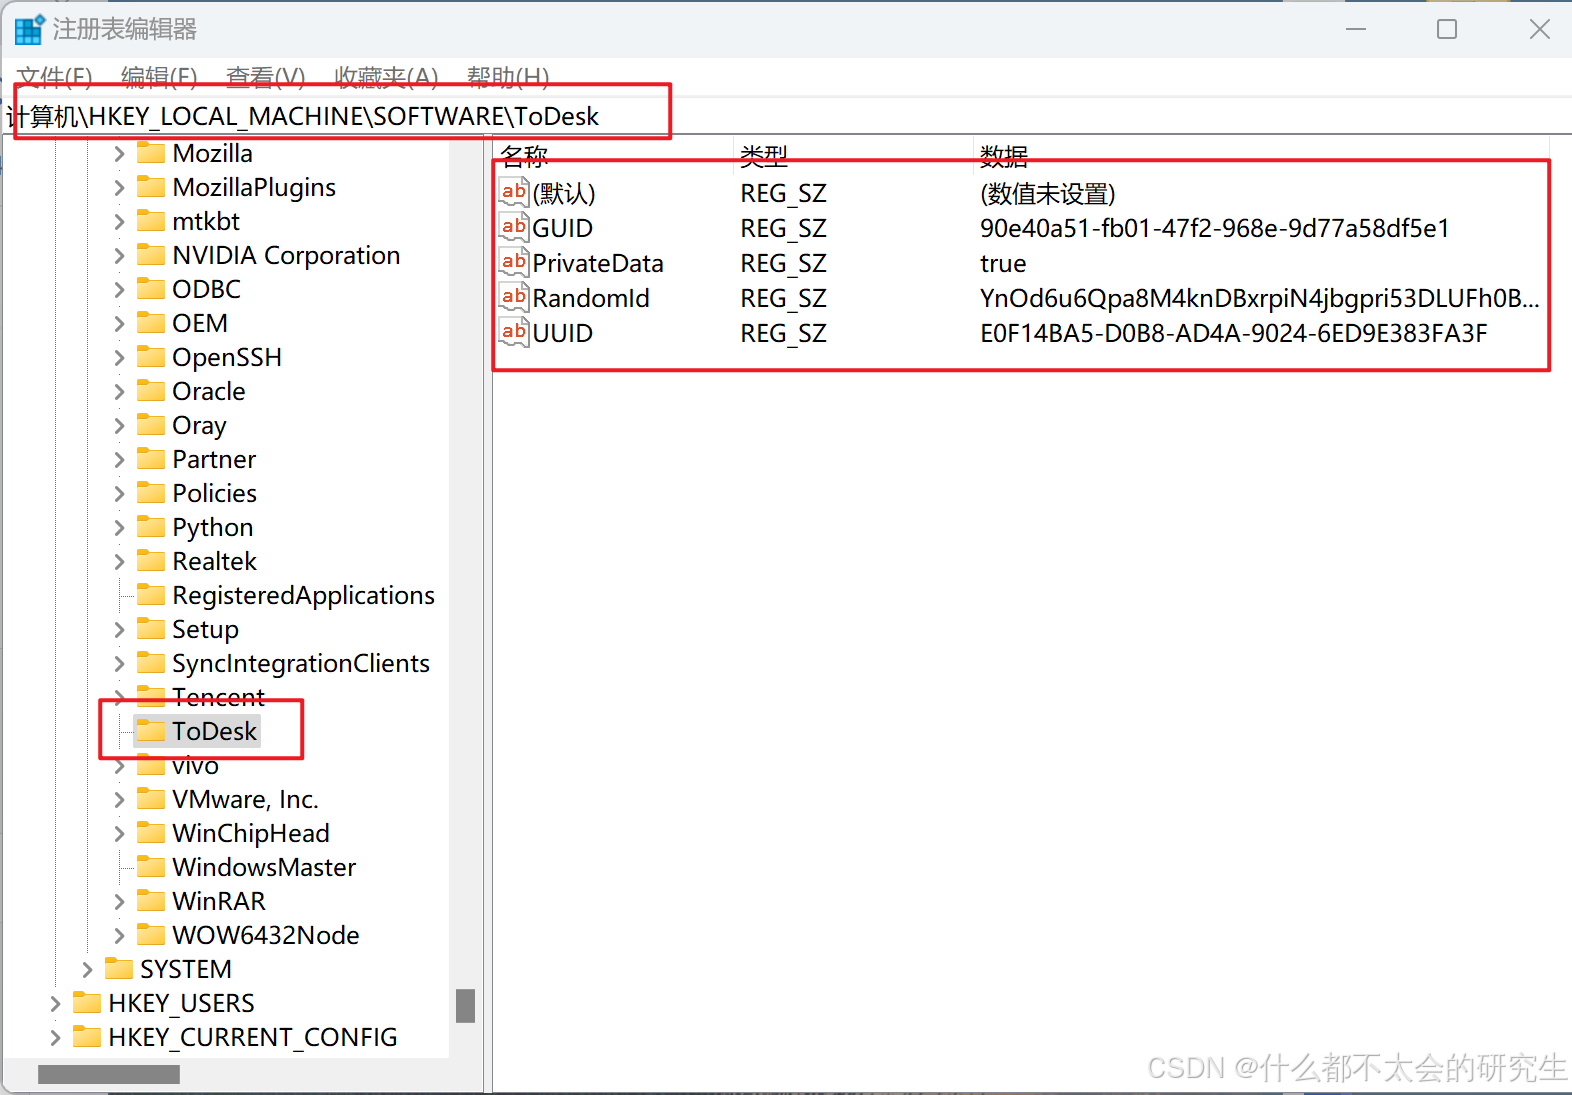Open the 编辑(E) menu
The width and height of the screenshot is (1572, 1095).
coord(159,77)
